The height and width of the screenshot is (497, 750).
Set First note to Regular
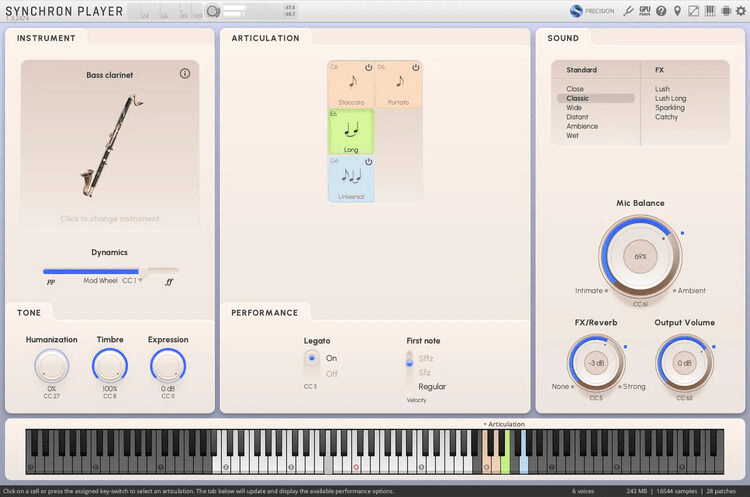[x=432, y=386]
